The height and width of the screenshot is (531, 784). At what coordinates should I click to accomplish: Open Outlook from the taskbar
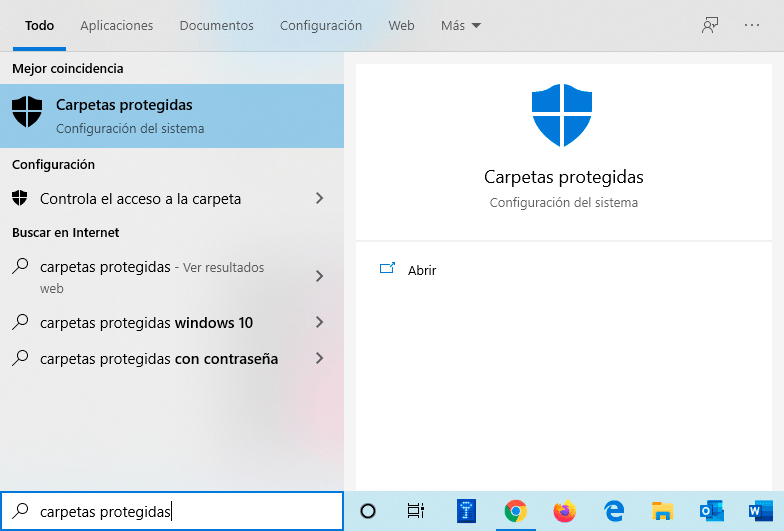click(712, 511)
